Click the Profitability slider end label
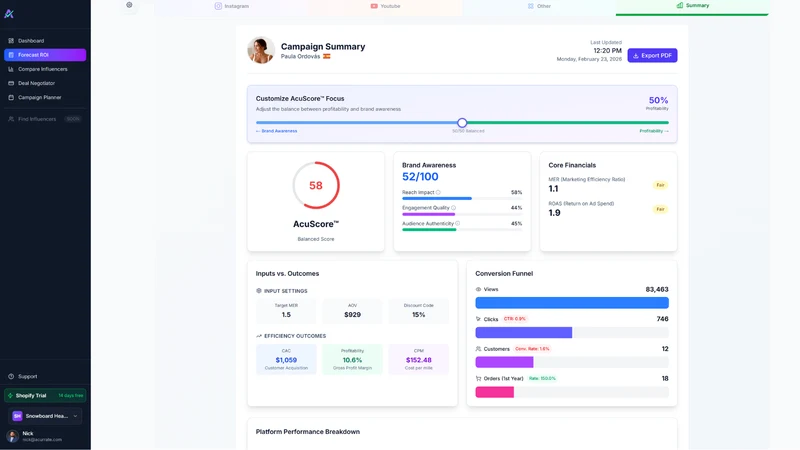 [x=654, y=131]
